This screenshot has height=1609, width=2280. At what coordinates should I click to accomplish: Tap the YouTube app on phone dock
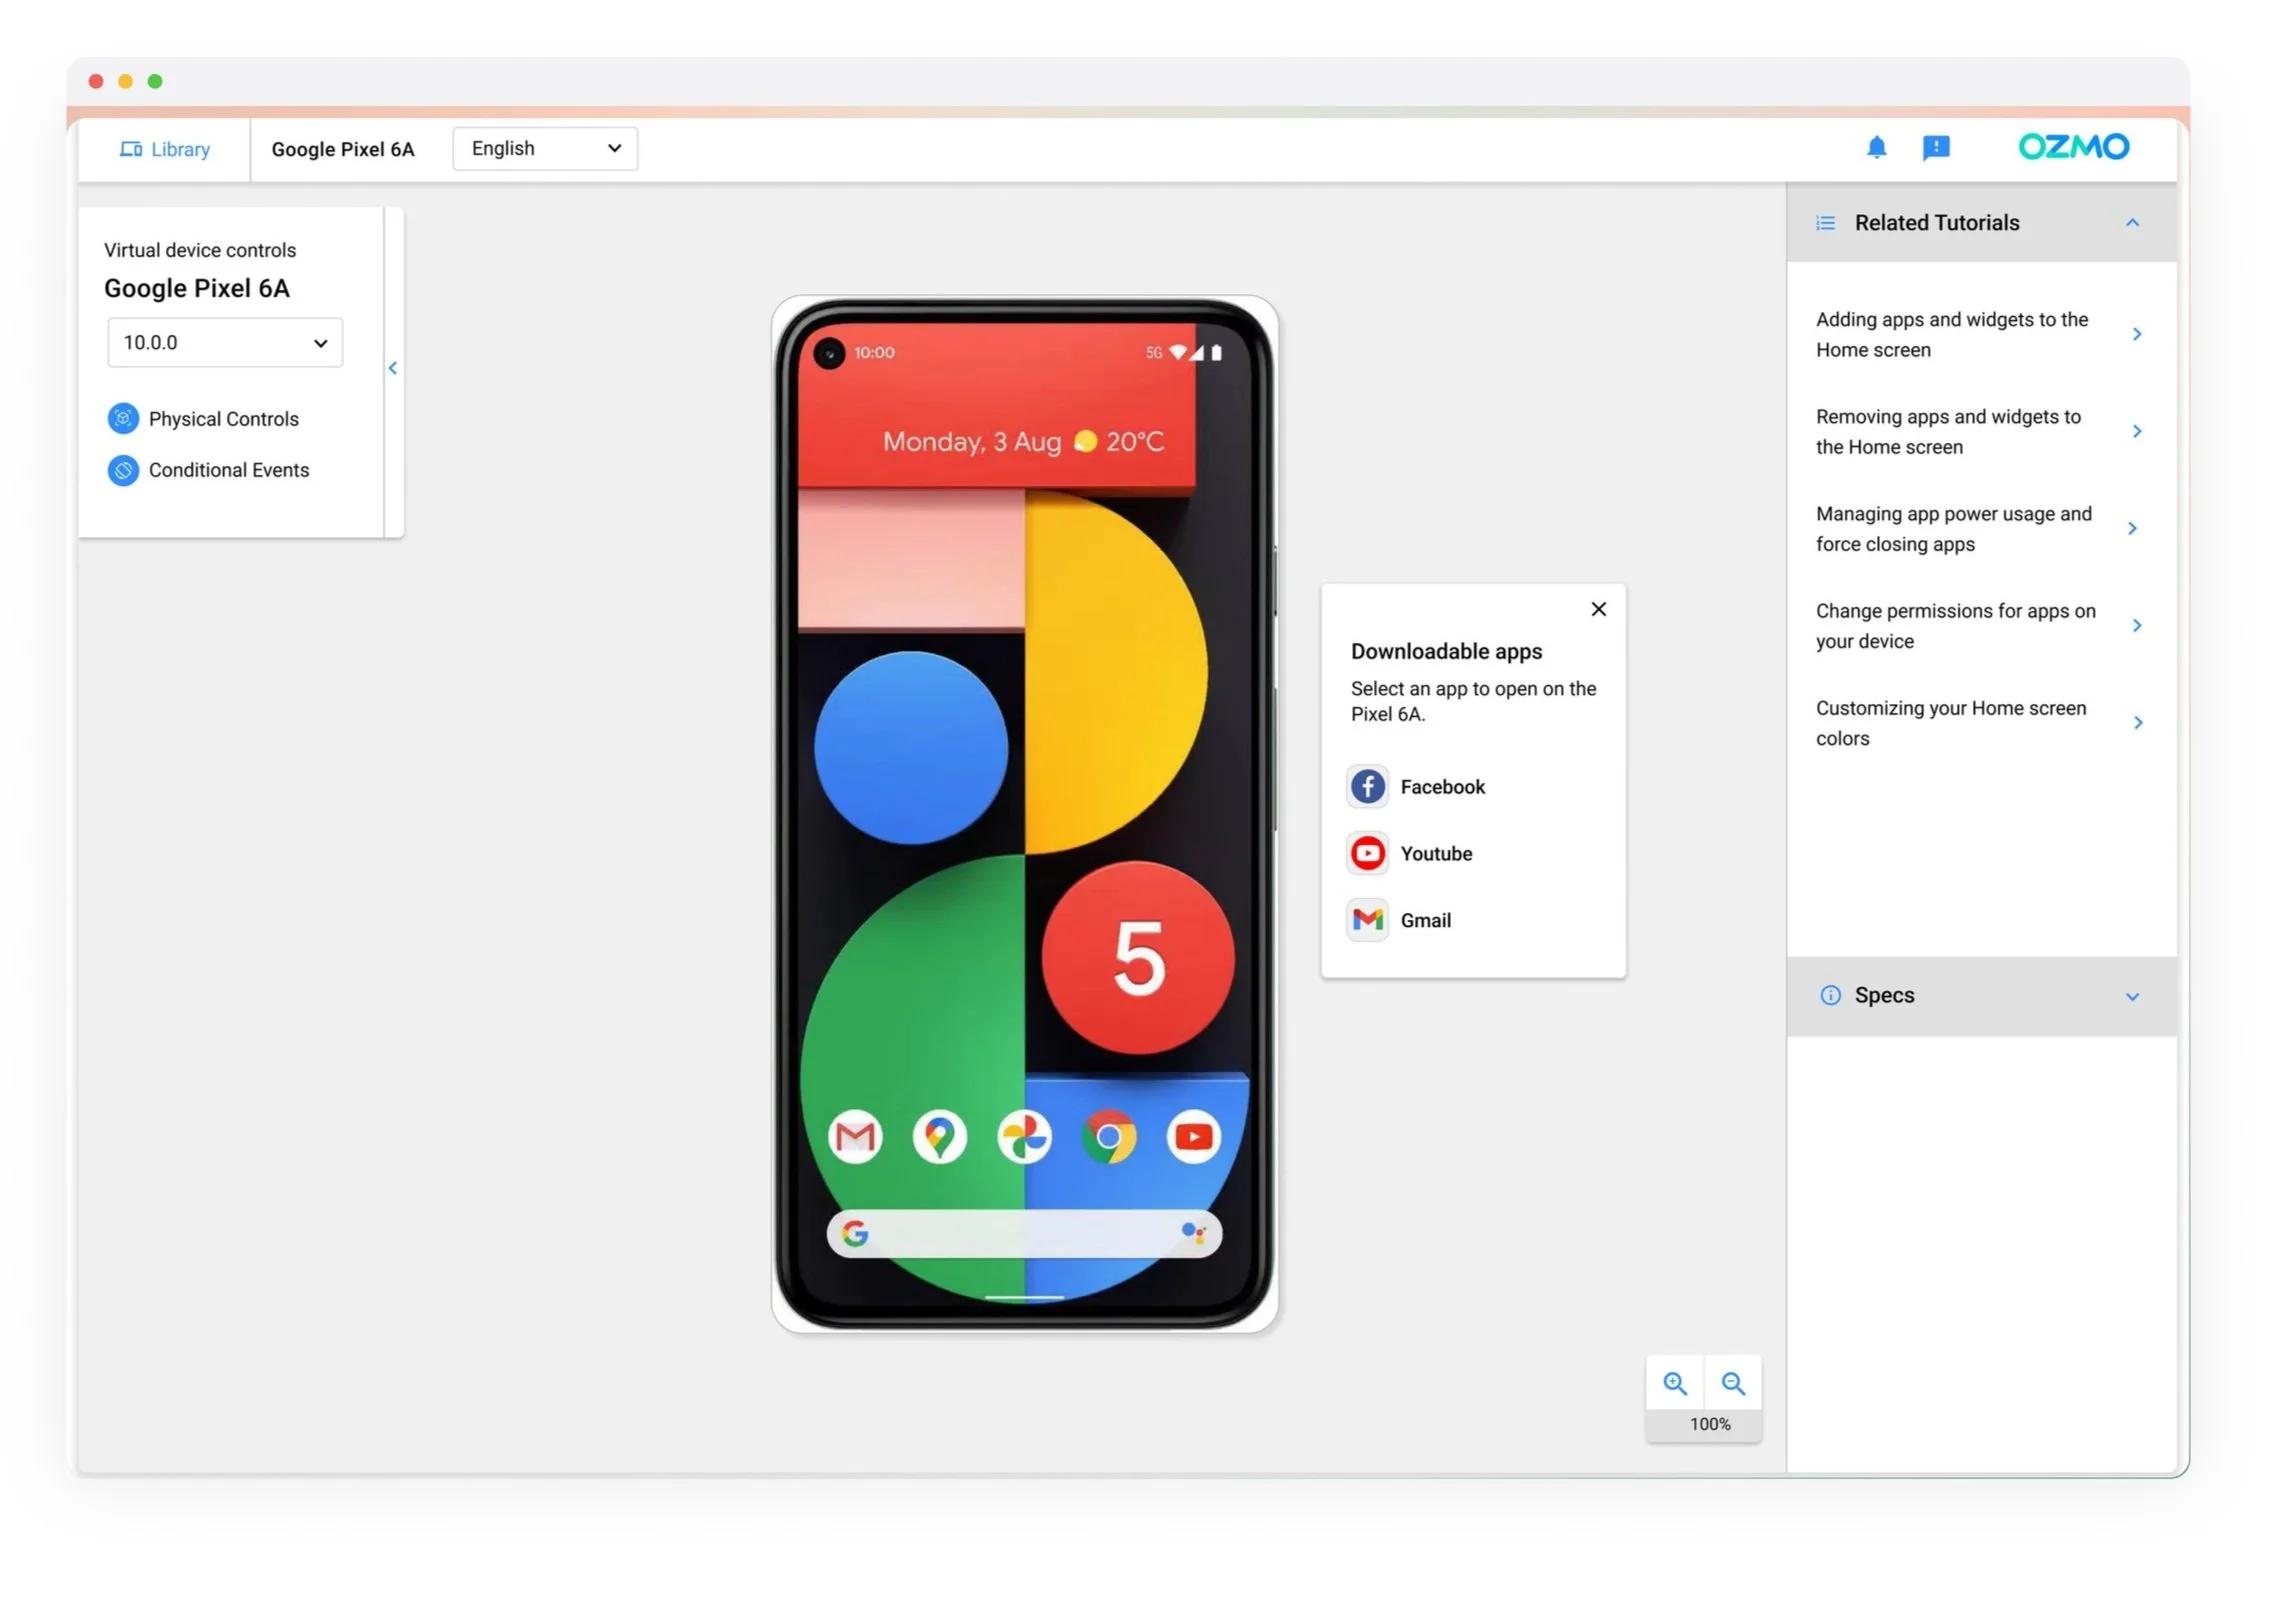click(x=1193, y=1137)
